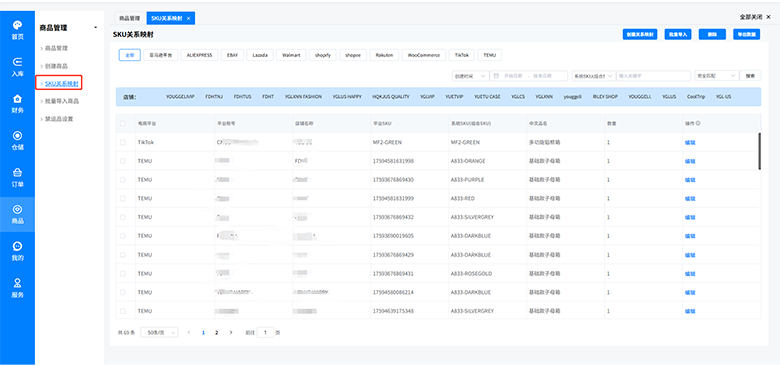This screenshot has height=366, width=780.
Task: Select store CoolTrip
Action: (696, 96)
